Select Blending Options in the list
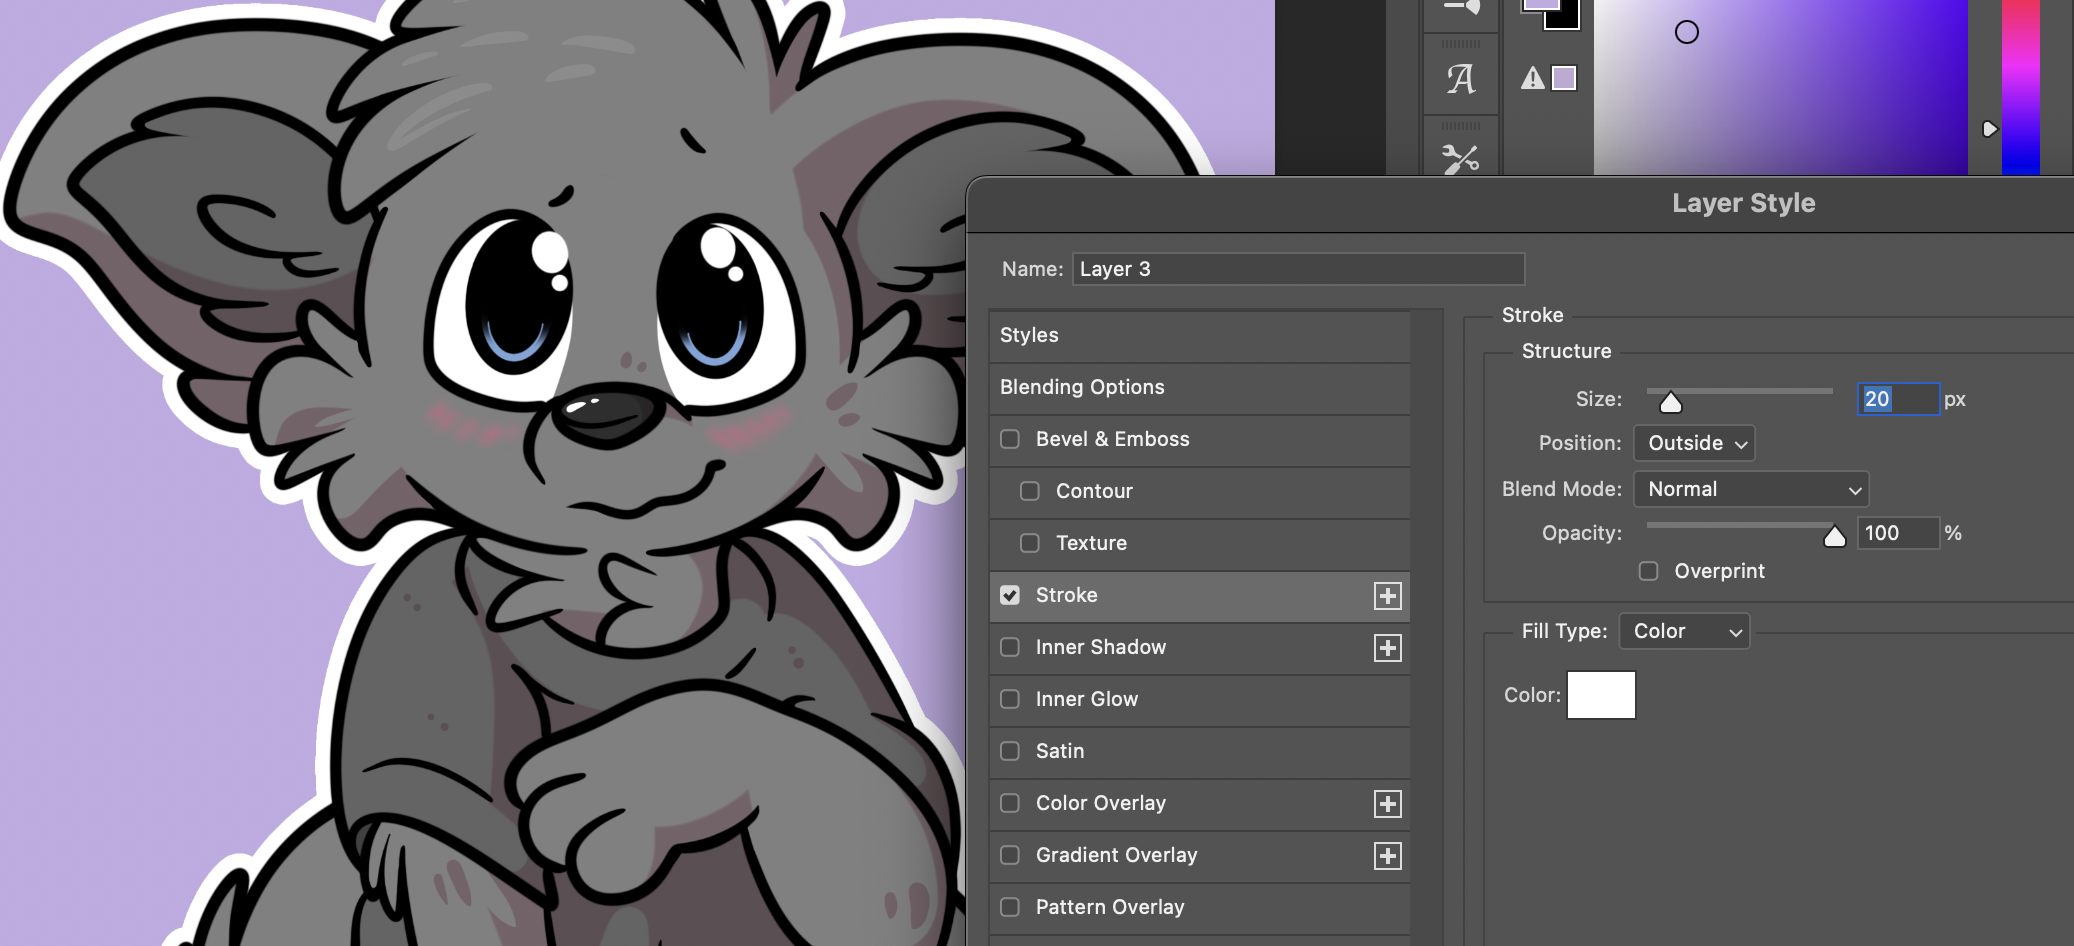 (1082, 387)
